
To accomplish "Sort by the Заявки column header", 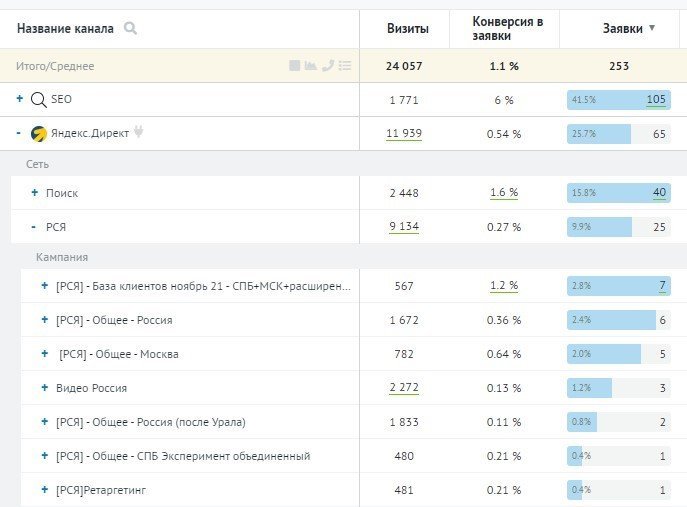I will click(x=623, y=29).
